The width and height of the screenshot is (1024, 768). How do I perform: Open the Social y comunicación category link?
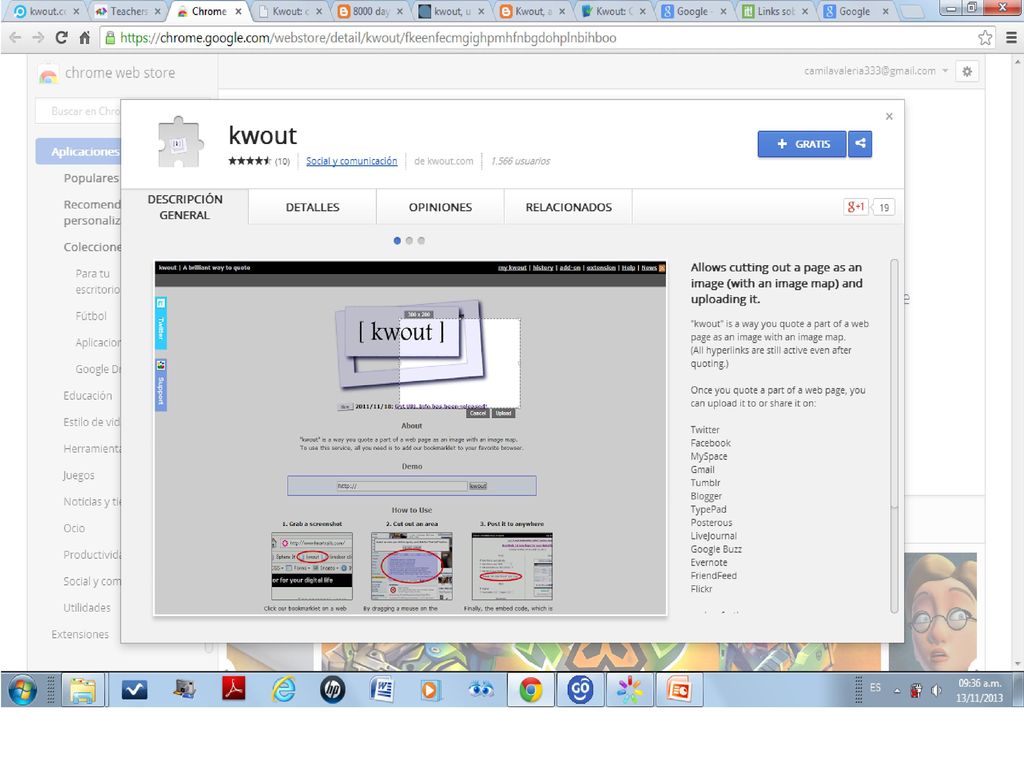[x=351, y=161]
